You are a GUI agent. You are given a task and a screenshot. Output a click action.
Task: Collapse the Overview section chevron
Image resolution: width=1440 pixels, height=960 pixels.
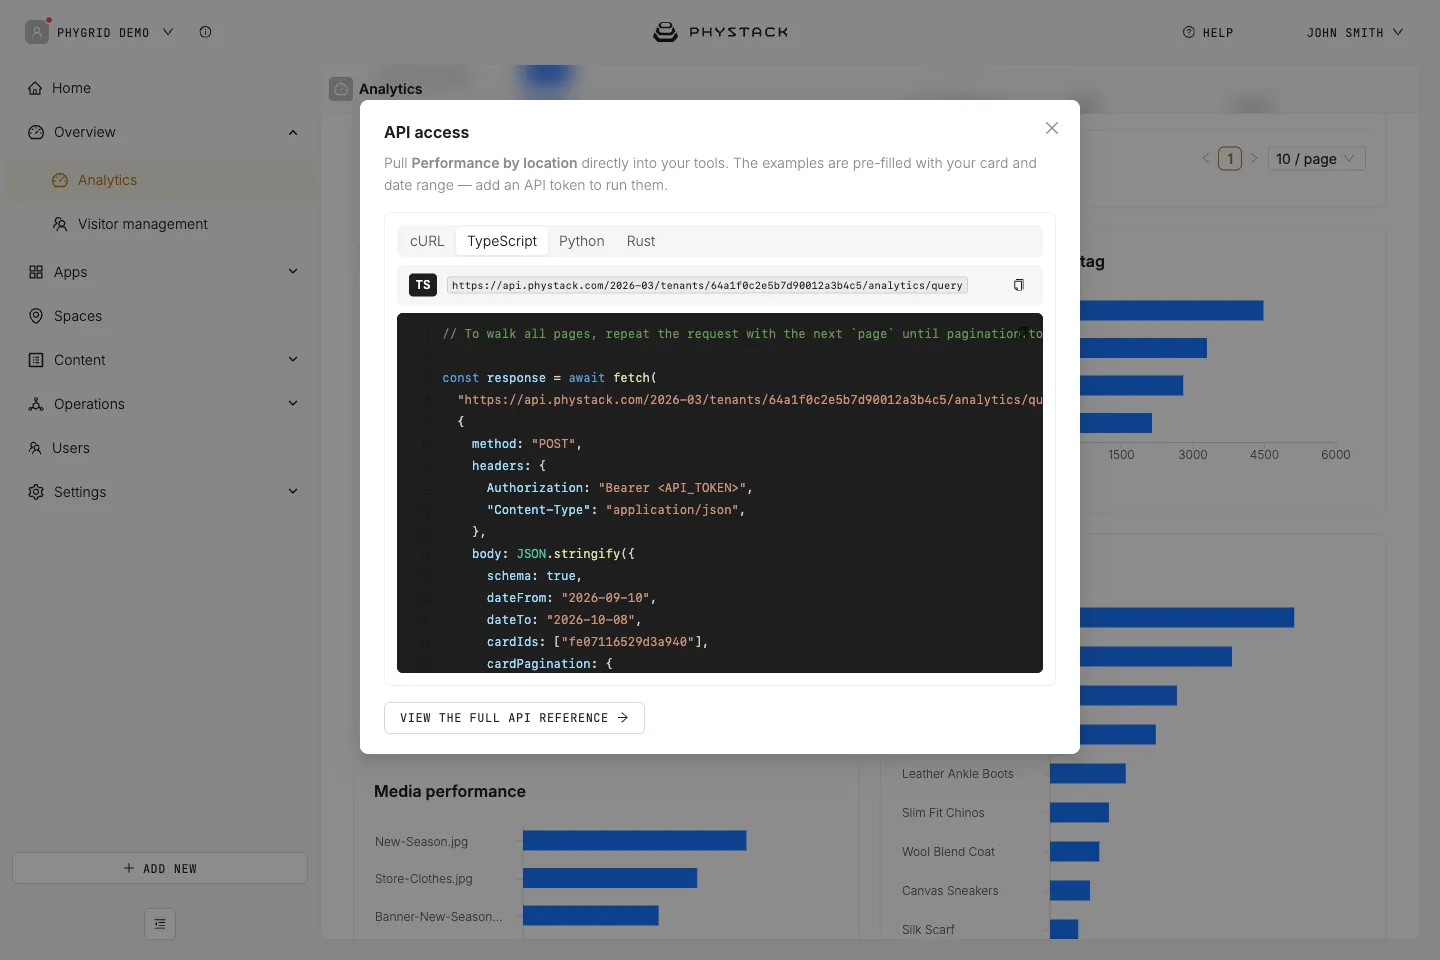293,132
